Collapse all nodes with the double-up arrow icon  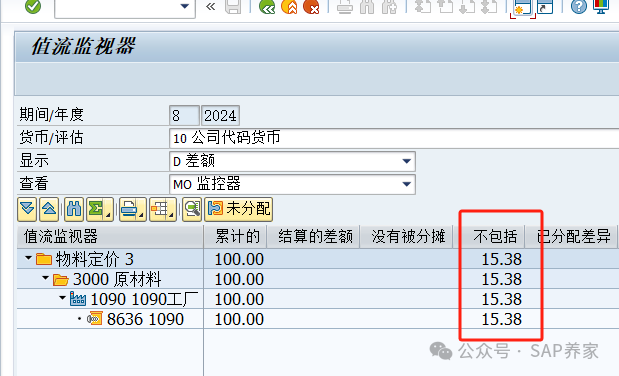(x=49, y=209)
